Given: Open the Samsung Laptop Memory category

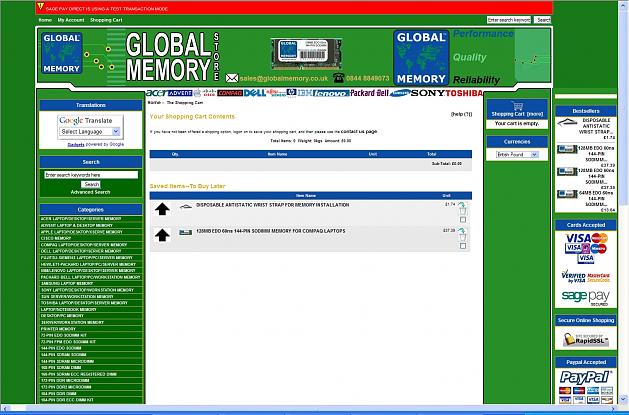Looking at the screenshot, I should point(67,283).
